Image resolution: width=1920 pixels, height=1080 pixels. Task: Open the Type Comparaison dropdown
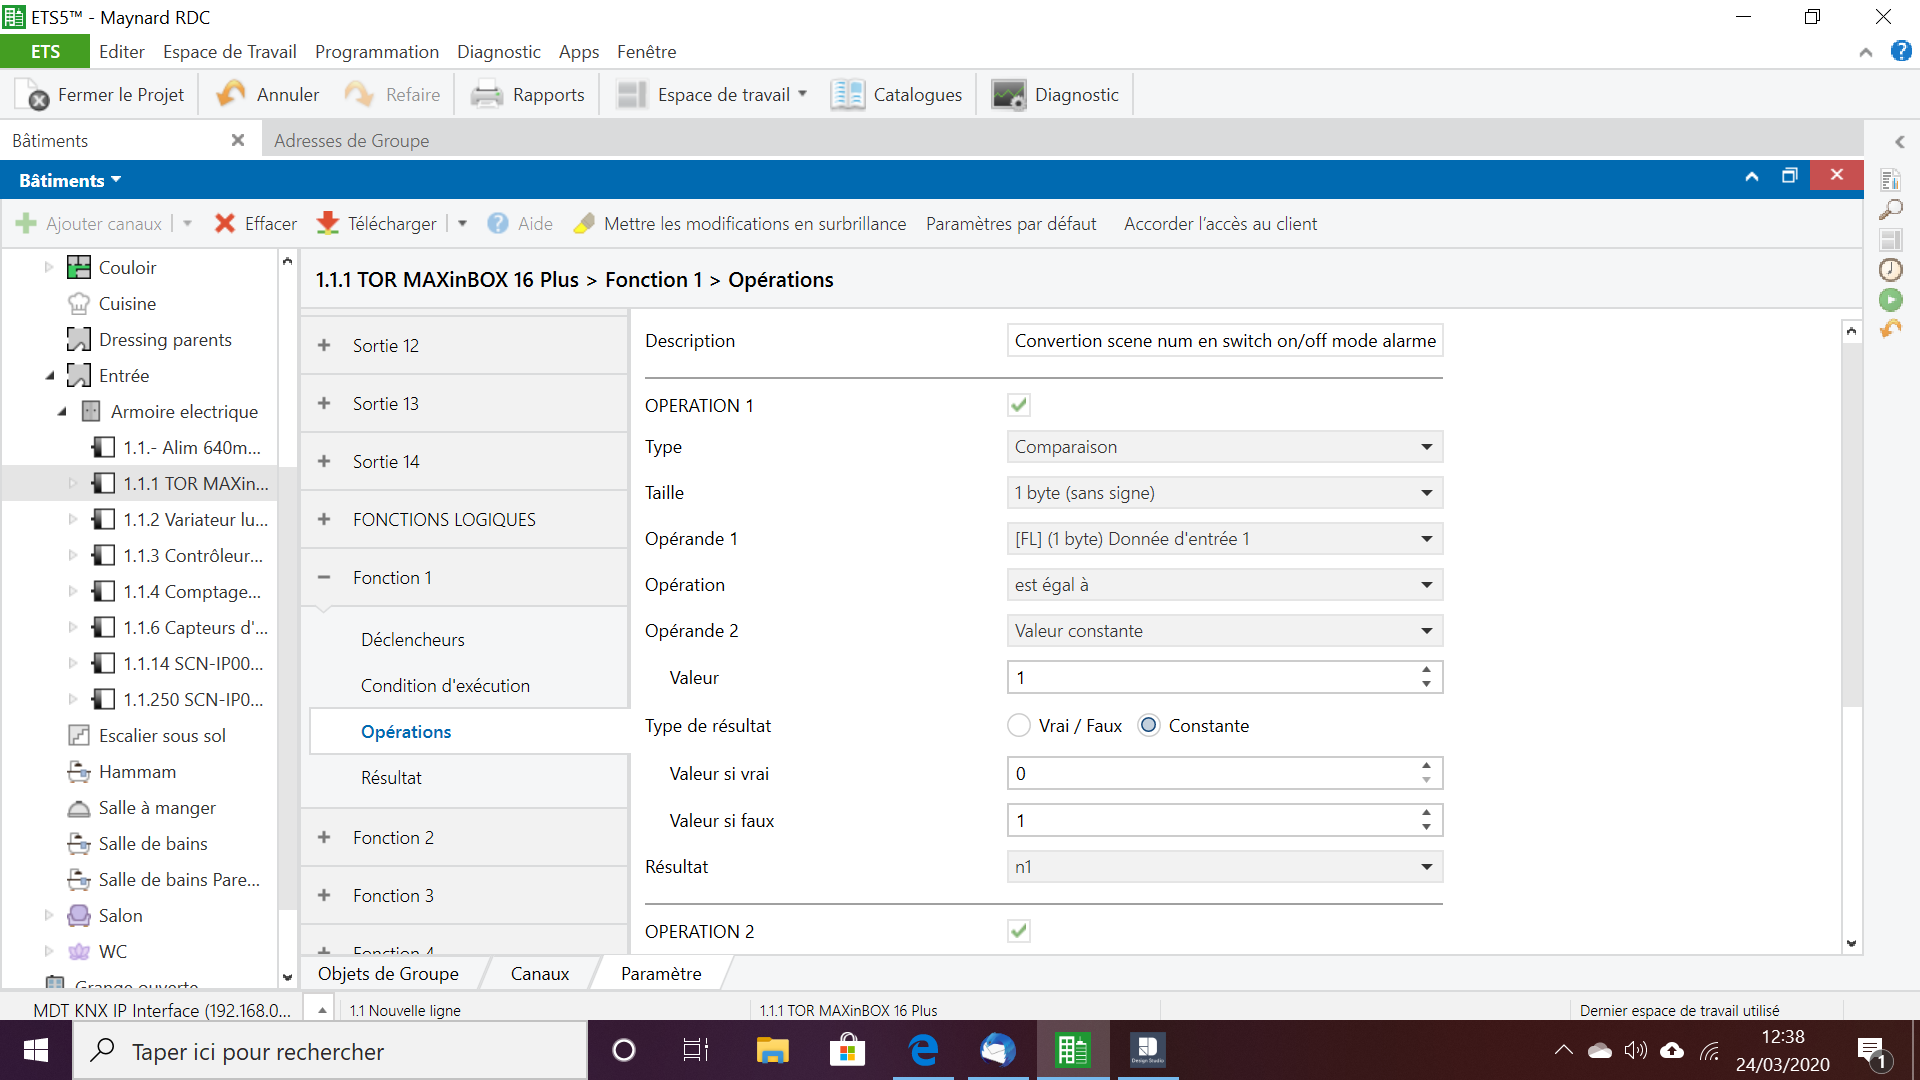coord(1224,447)
